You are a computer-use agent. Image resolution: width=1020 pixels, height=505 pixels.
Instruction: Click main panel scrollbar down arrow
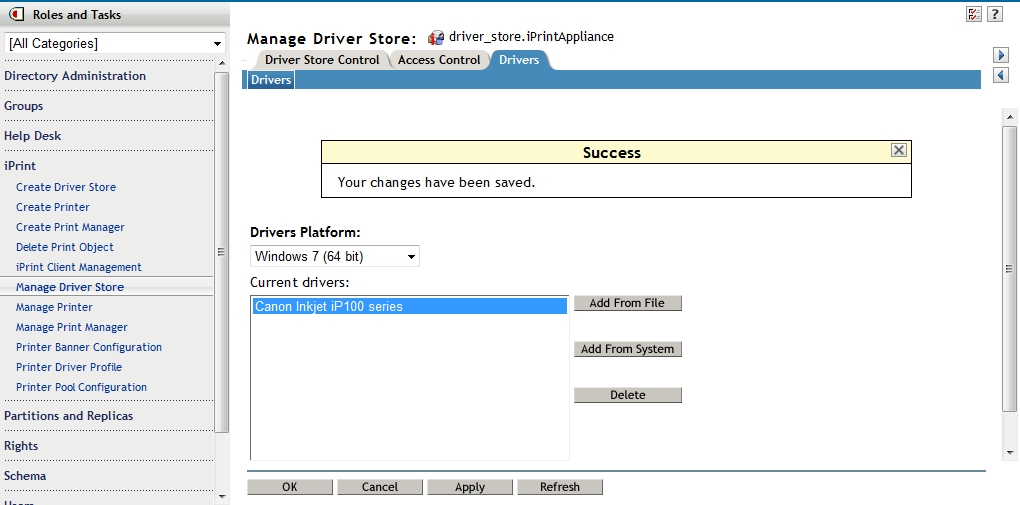[x=1010, y=452]
